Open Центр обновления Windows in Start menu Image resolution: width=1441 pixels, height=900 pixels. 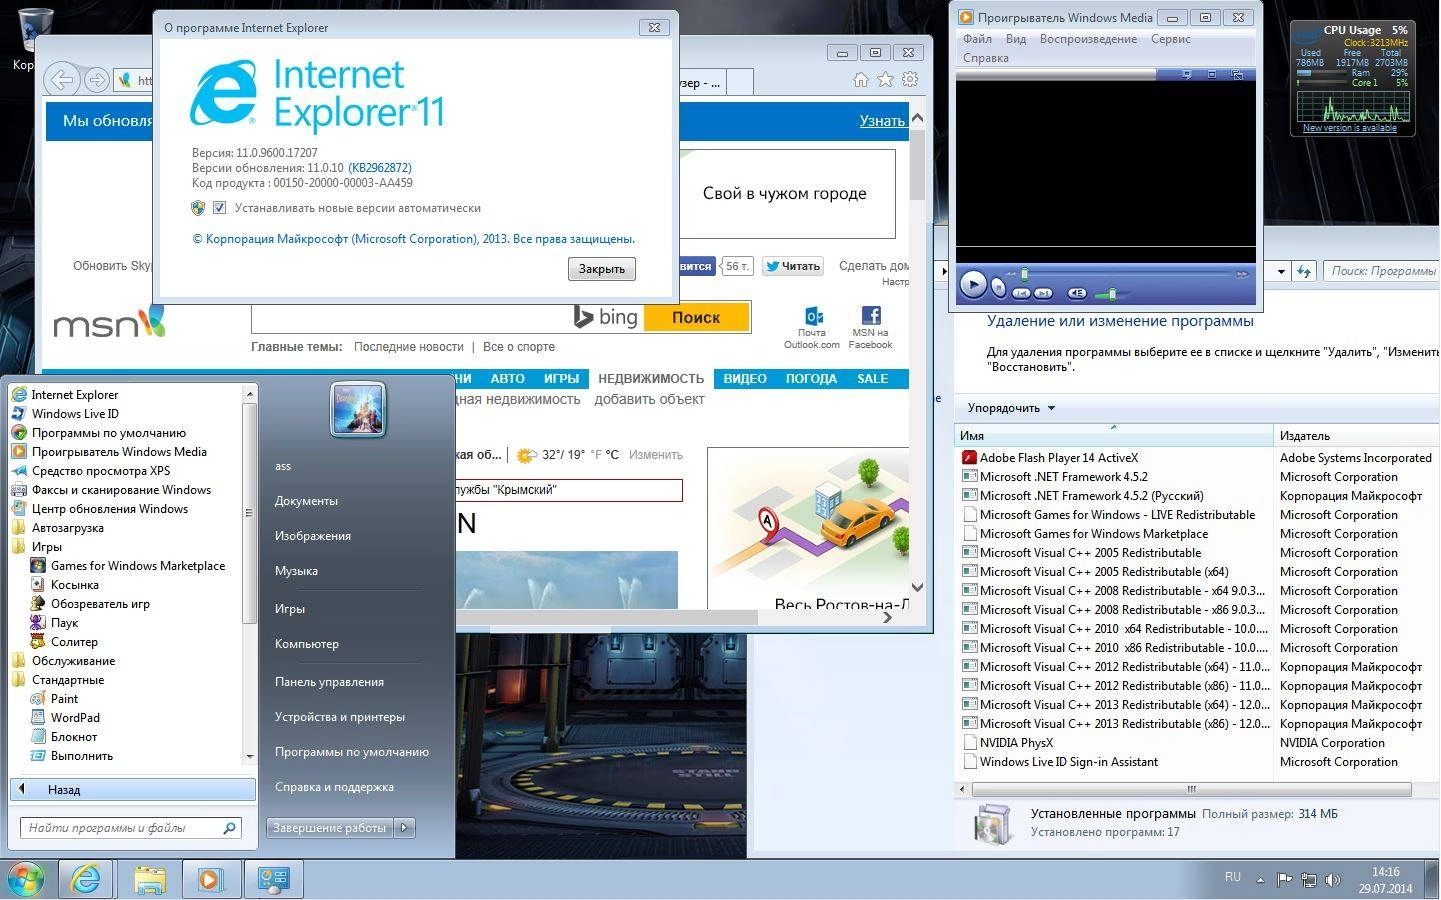110,509
